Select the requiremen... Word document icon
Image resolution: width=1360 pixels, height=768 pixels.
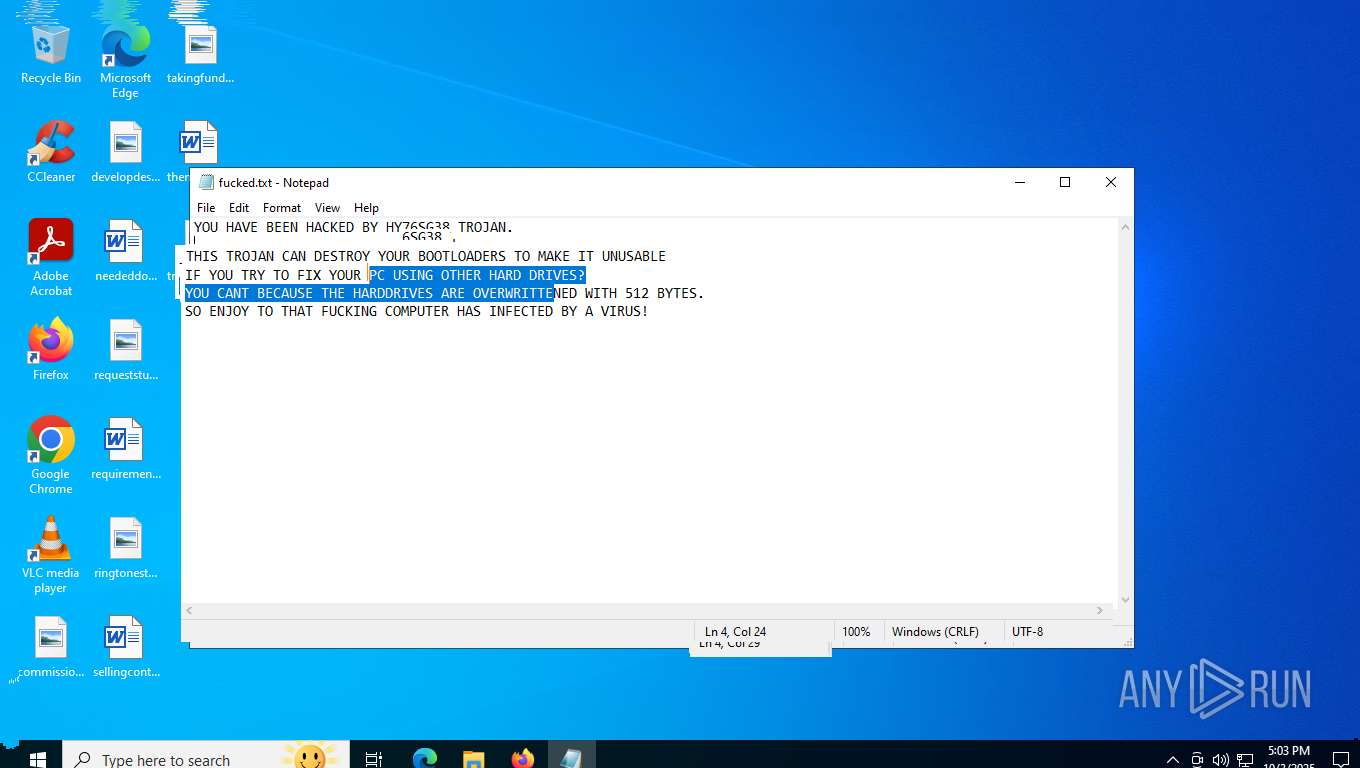(x=125, y=449)
